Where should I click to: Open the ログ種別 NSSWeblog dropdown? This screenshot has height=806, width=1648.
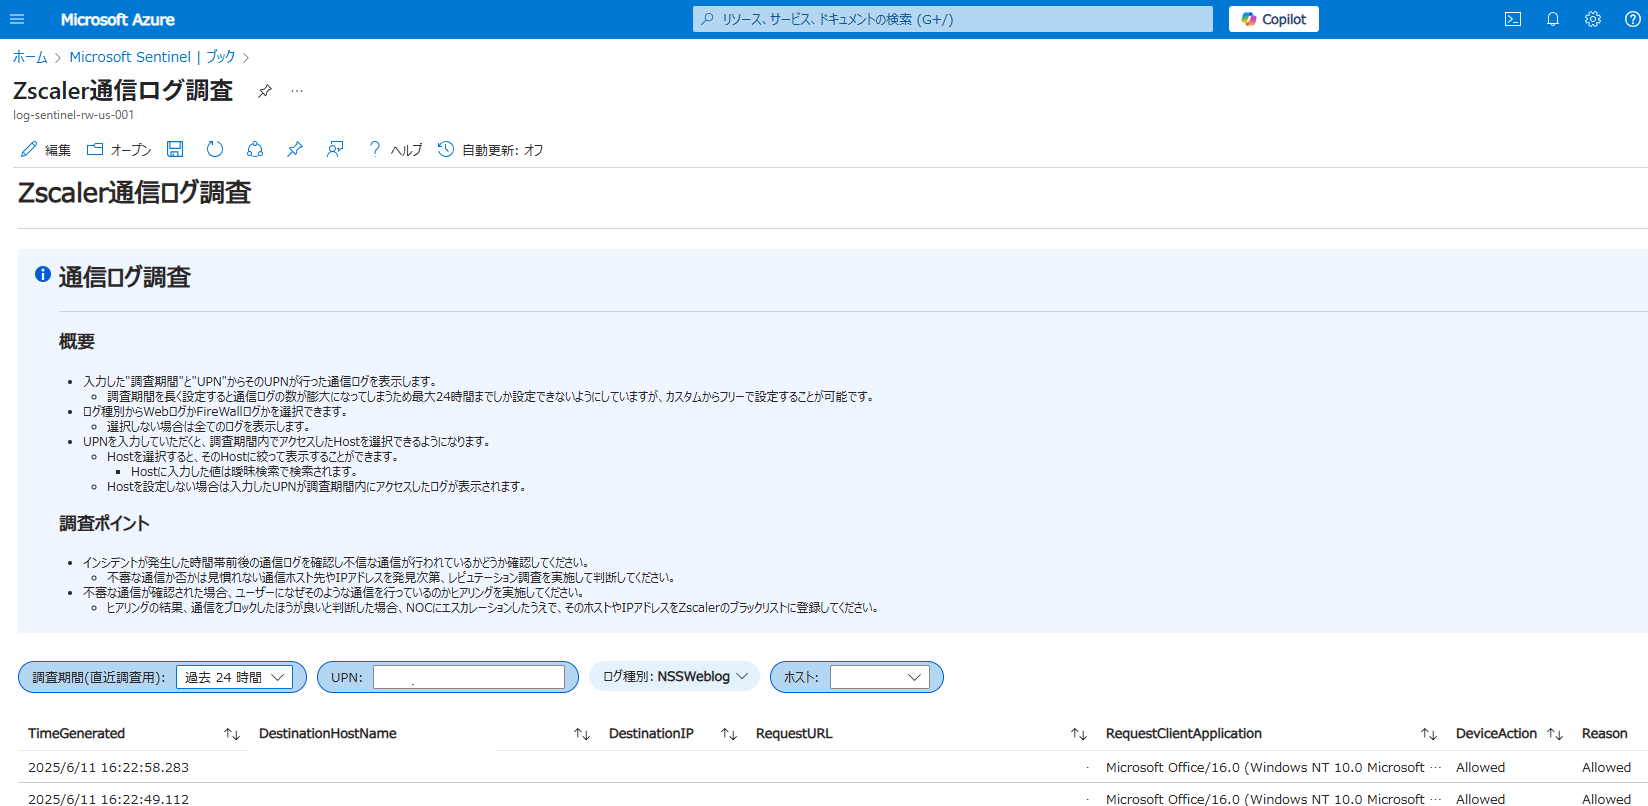pyautogui.click(x=675, y=677)
